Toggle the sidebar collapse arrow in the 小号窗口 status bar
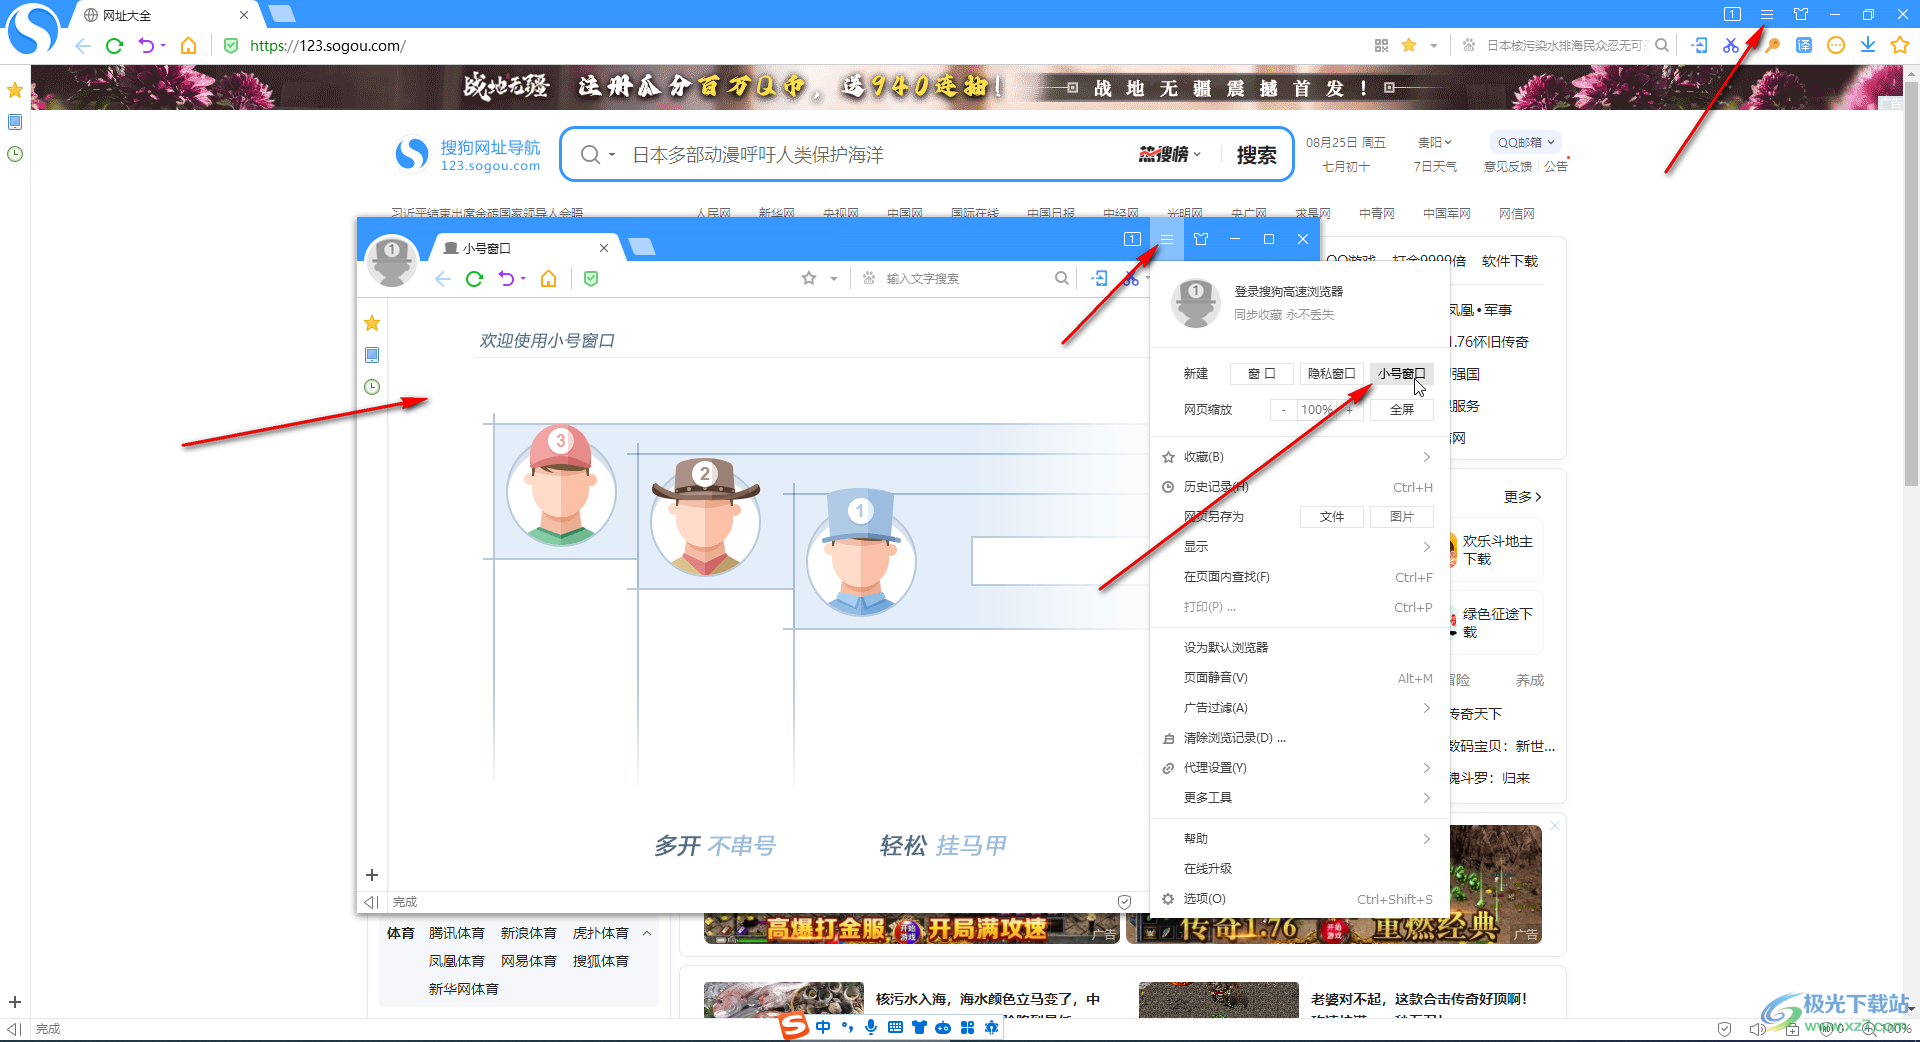The height and width of the screenshot is (1042, 1920). (x=371, y=902)
